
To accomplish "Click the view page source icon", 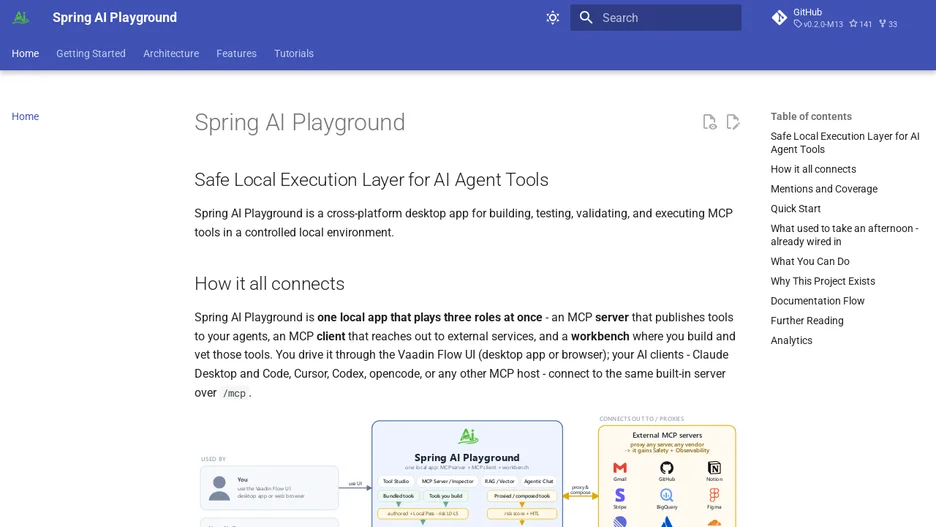I will tap(709, 122).
